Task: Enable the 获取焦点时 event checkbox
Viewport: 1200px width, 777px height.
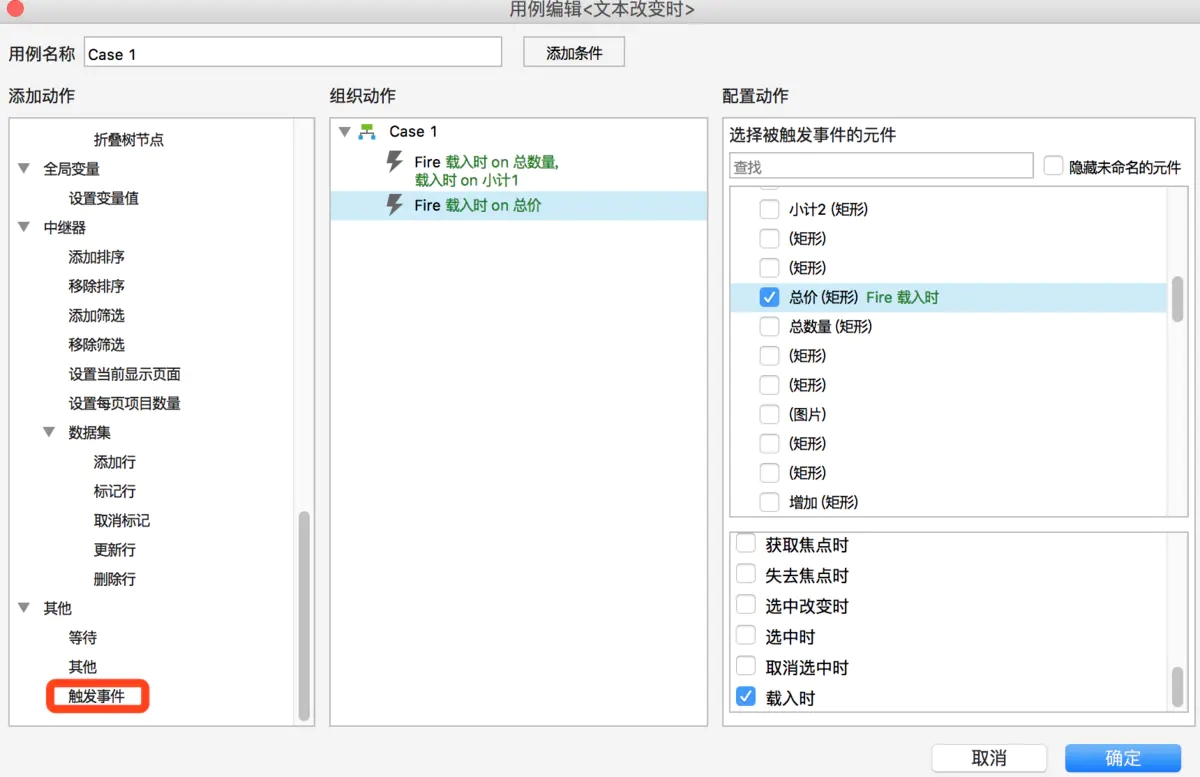Action: tap(745, 545)
